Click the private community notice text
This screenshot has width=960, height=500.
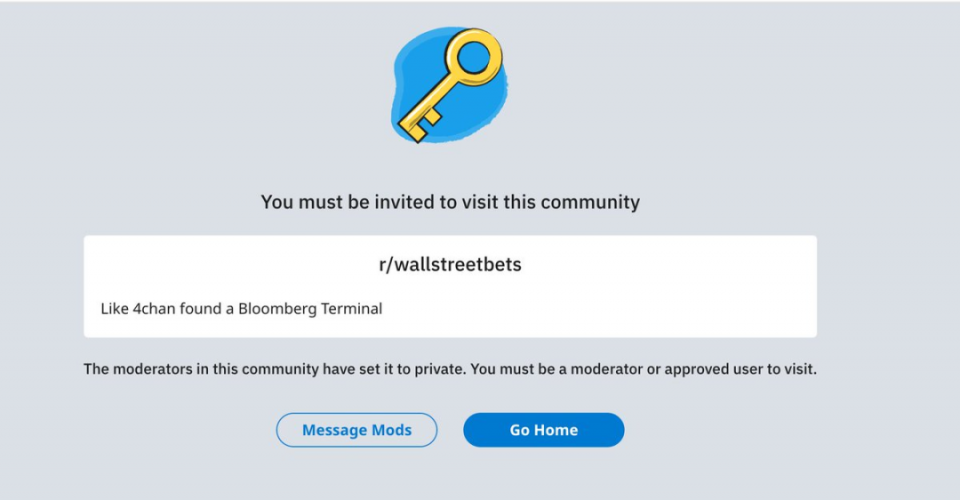pos(450,370)
